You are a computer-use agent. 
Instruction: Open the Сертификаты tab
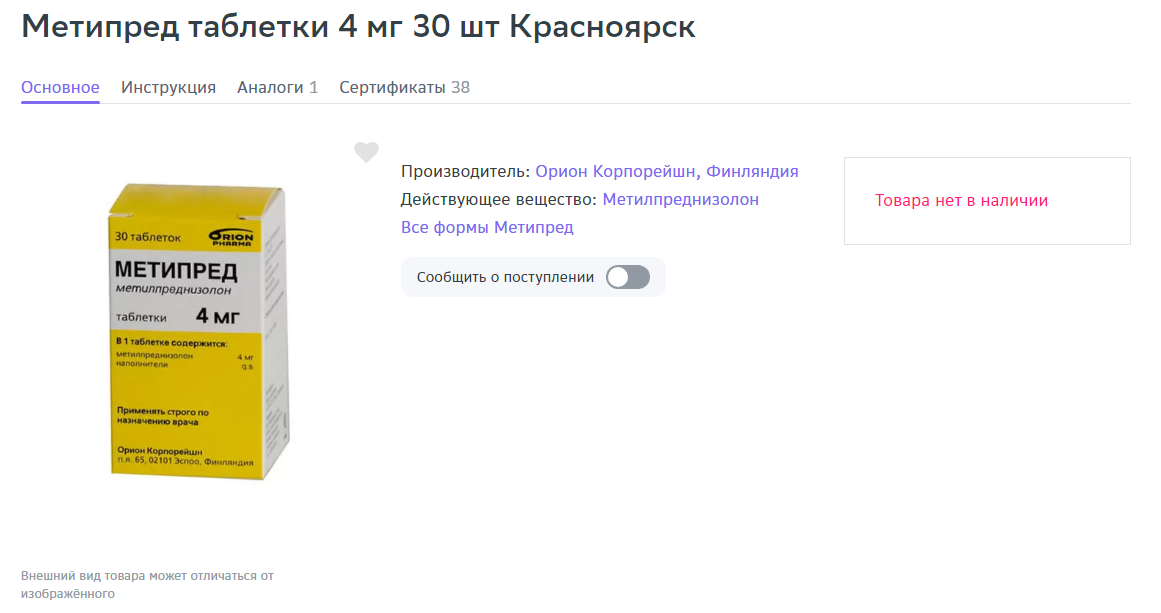point(404,87)
